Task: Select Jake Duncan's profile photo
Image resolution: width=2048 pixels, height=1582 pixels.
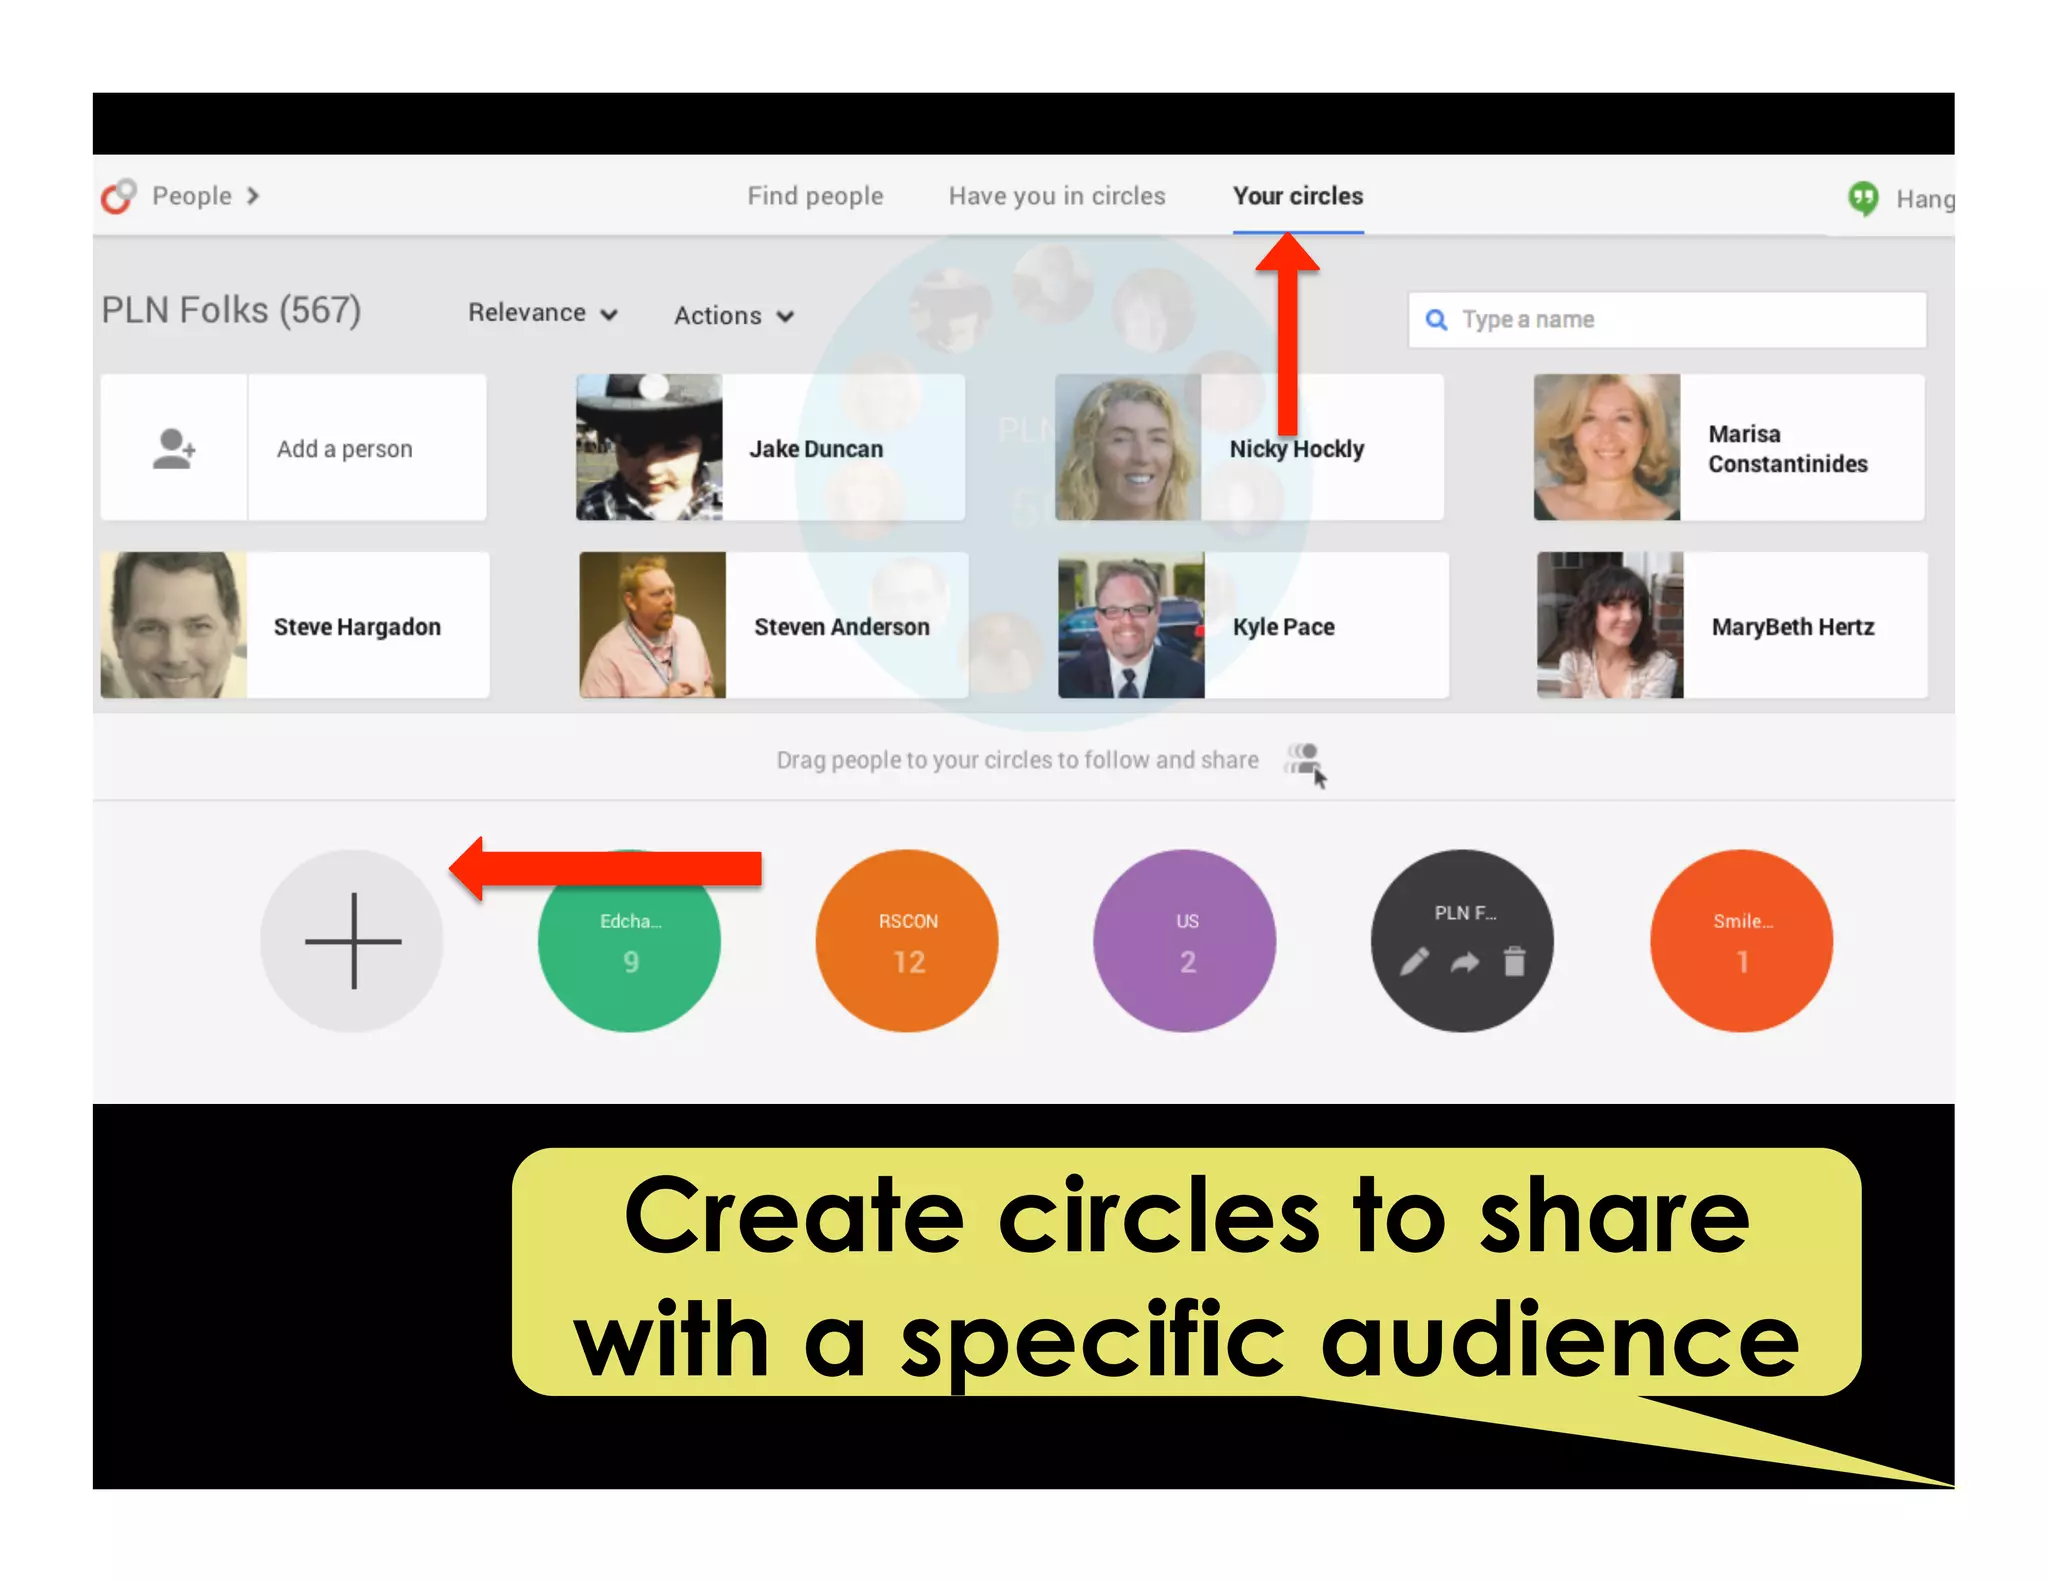Action: coord(649,447)
